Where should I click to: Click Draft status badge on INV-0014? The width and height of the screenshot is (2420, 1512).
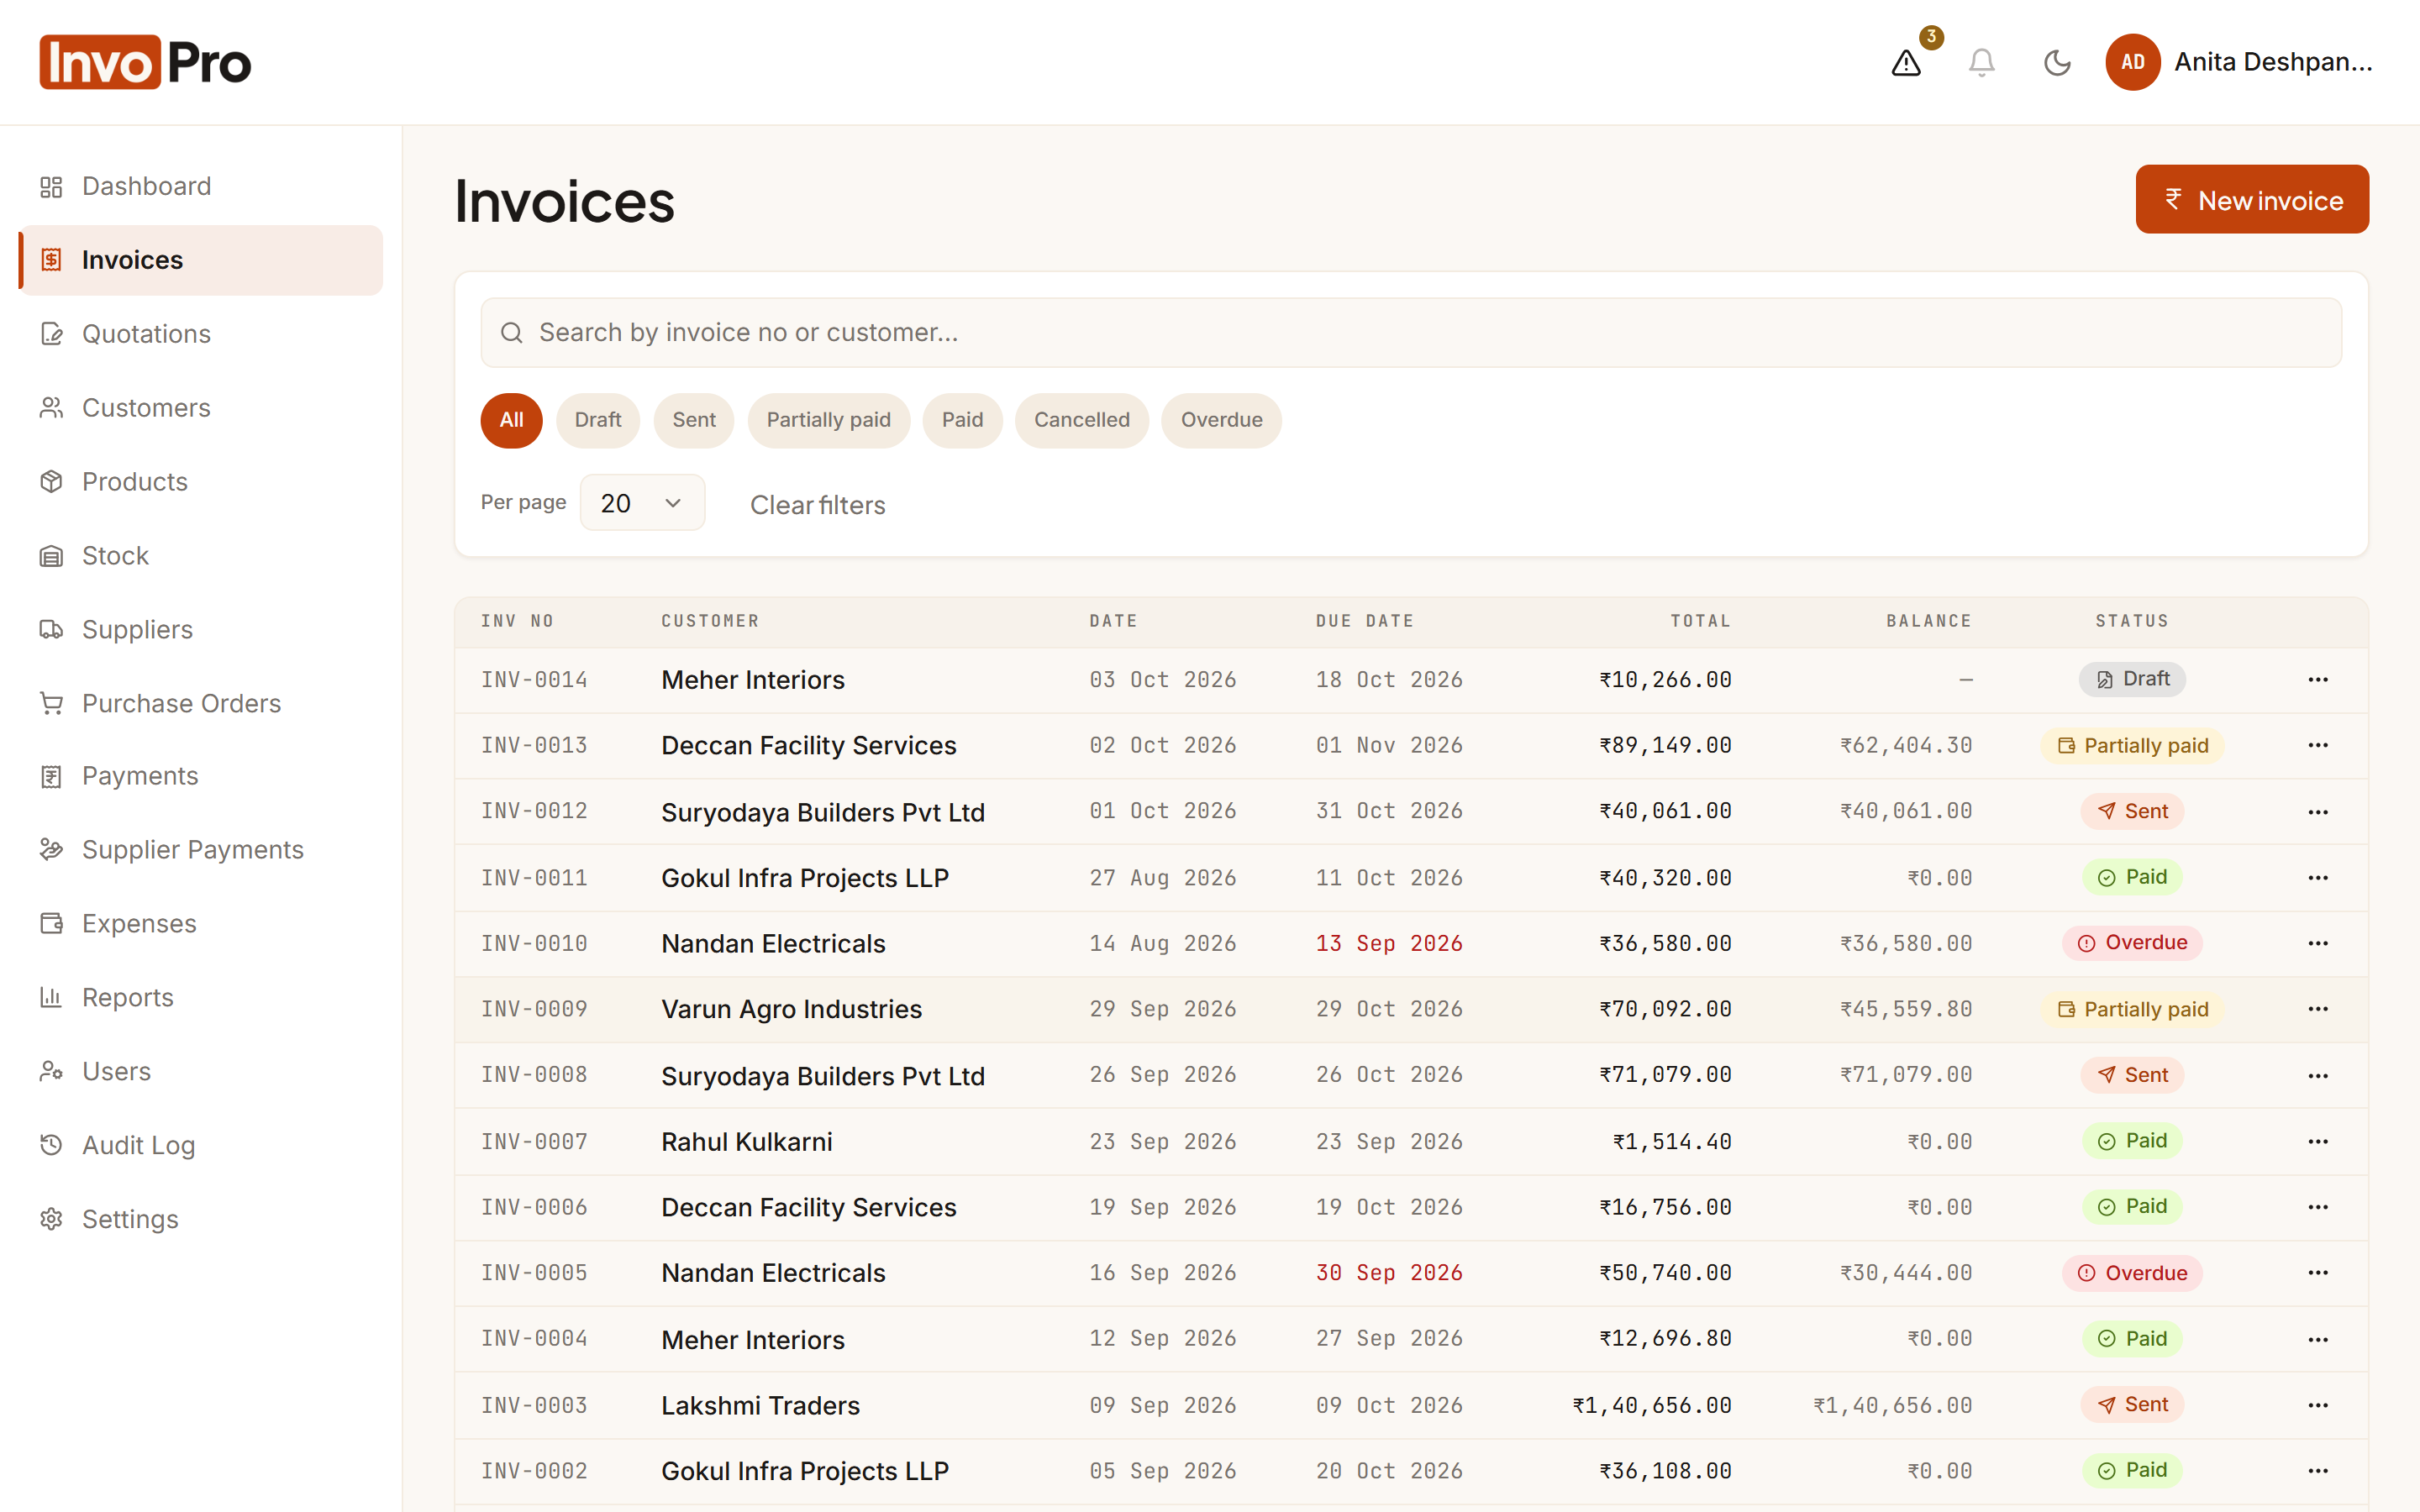tap(2132, 679)
